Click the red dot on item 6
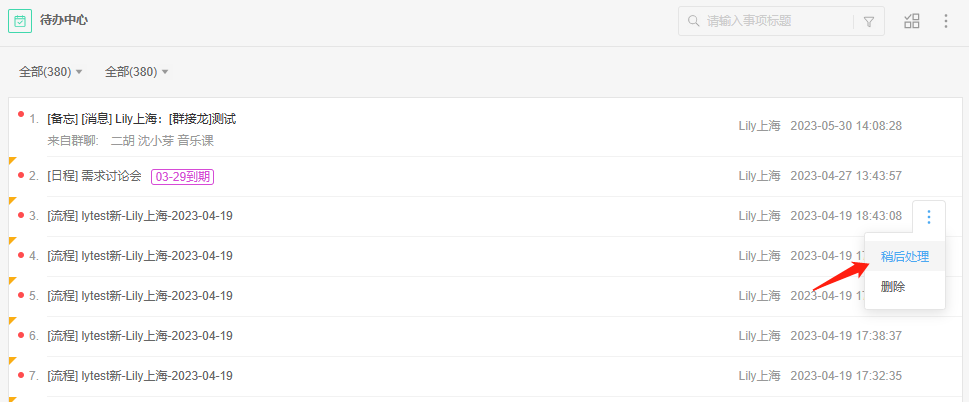 [x=21, y=335]
